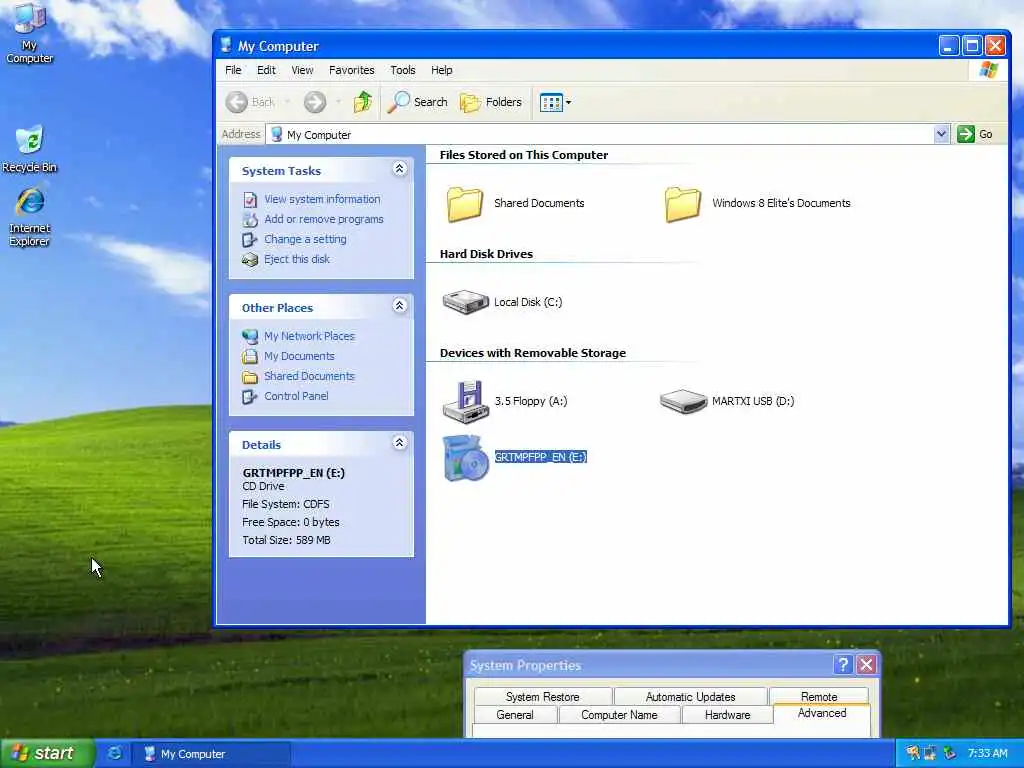Switch to Hardware tab
The height and width of the screenshot is (768, 1024).
(x=727, y=714)
